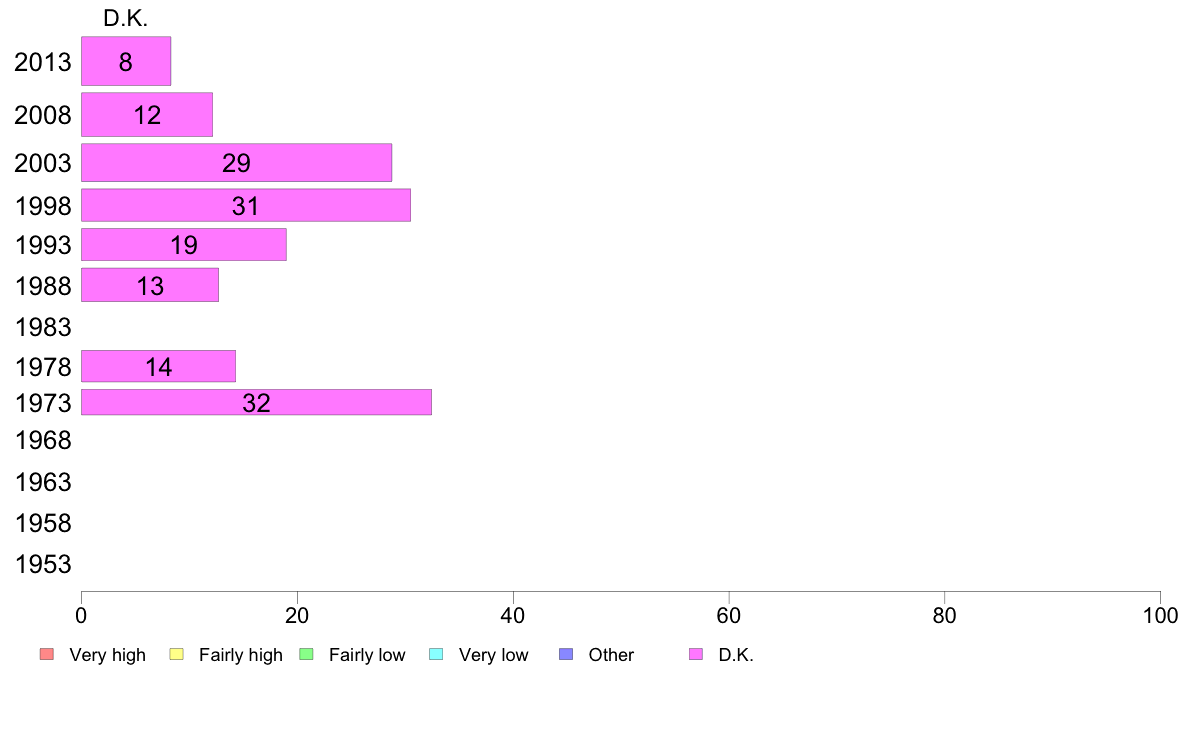Image resolution: width=1188 pixels, height=736 pixels.
Task: Select the 1978 bar showing 14
Action: coord(158,366)
